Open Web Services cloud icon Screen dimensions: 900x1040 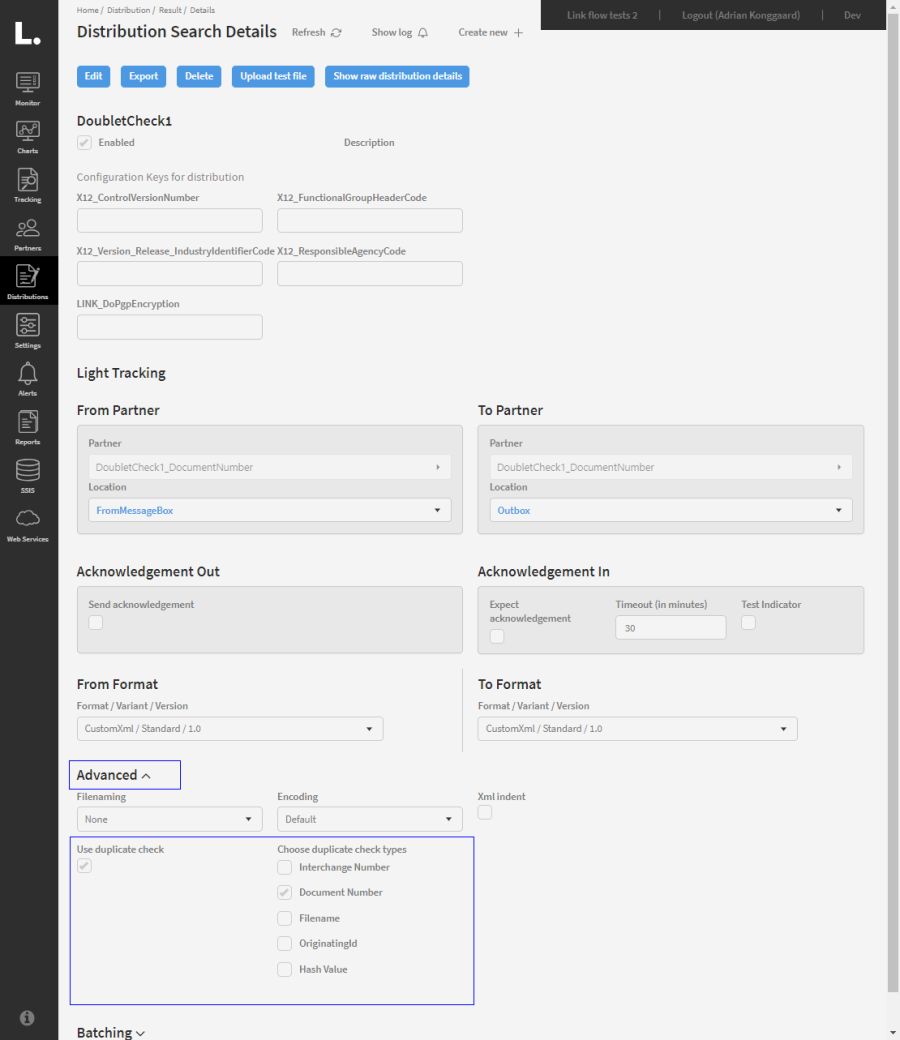pos(28,522)
